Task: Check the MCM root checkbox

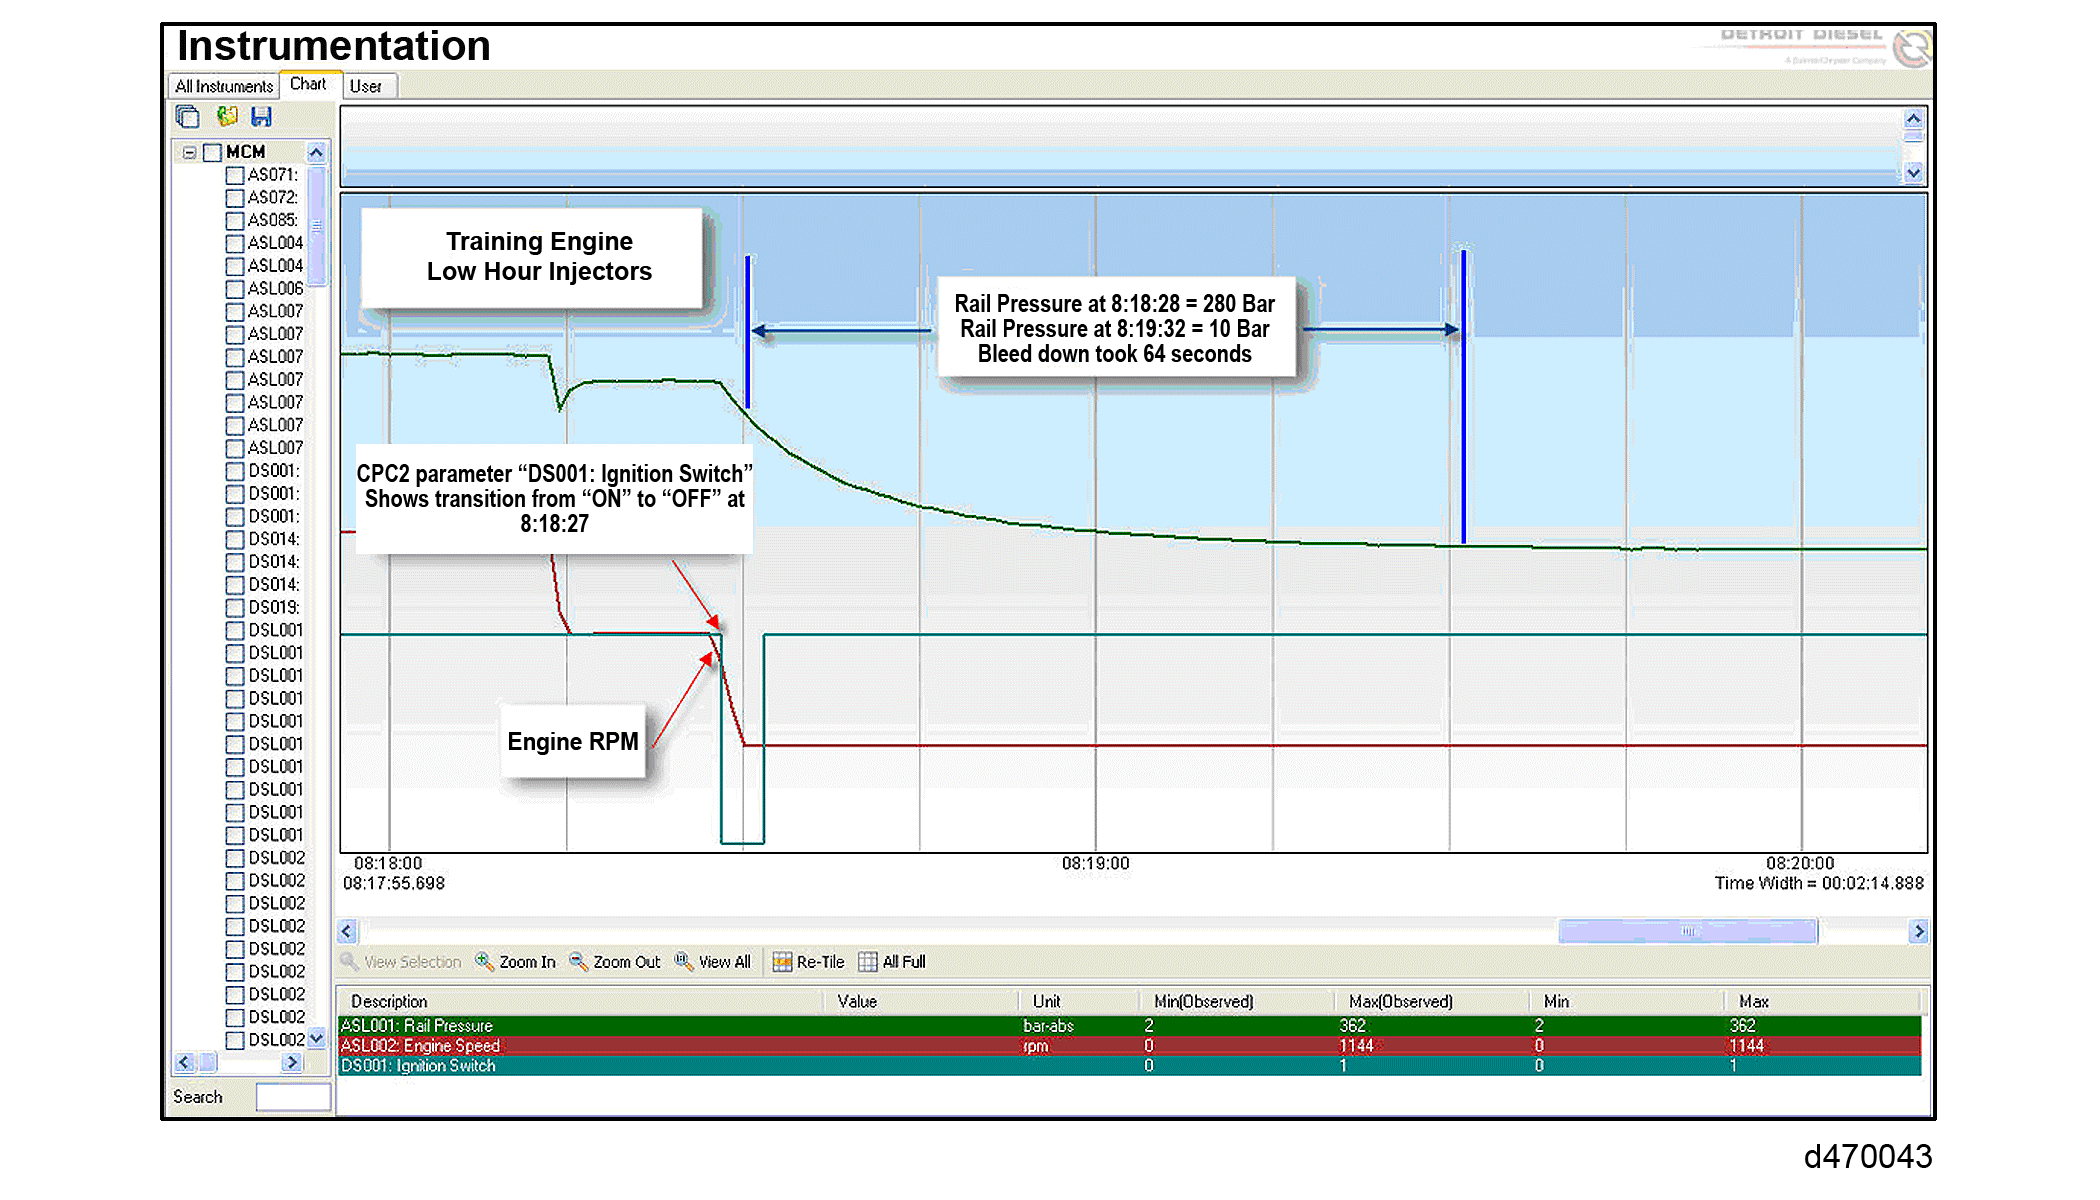Action: click(x=212, y=152)
